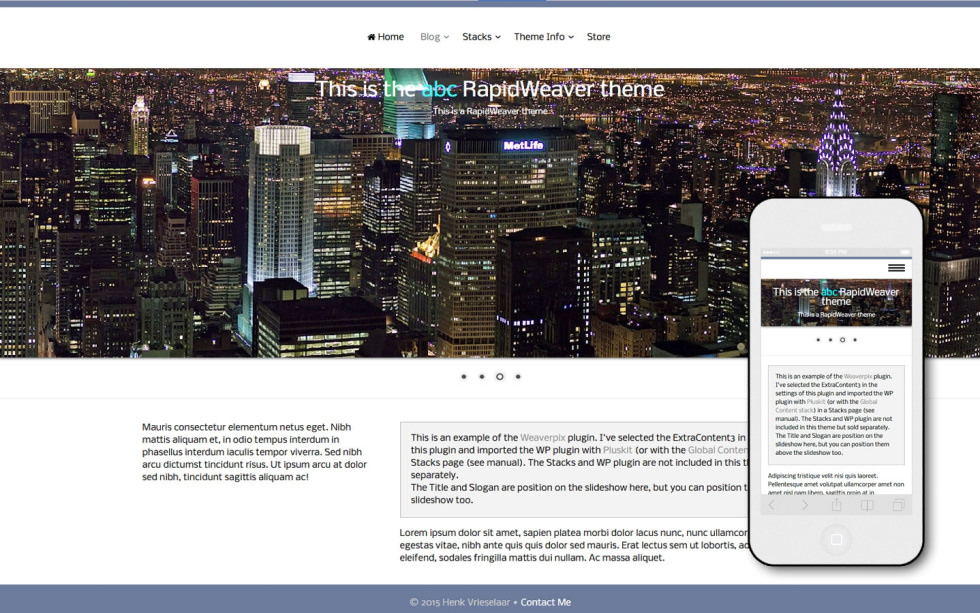Image resolution: width=980 pixels, height=613 pixels.
Task: Open the Theme Info menu
Action: 544,37
